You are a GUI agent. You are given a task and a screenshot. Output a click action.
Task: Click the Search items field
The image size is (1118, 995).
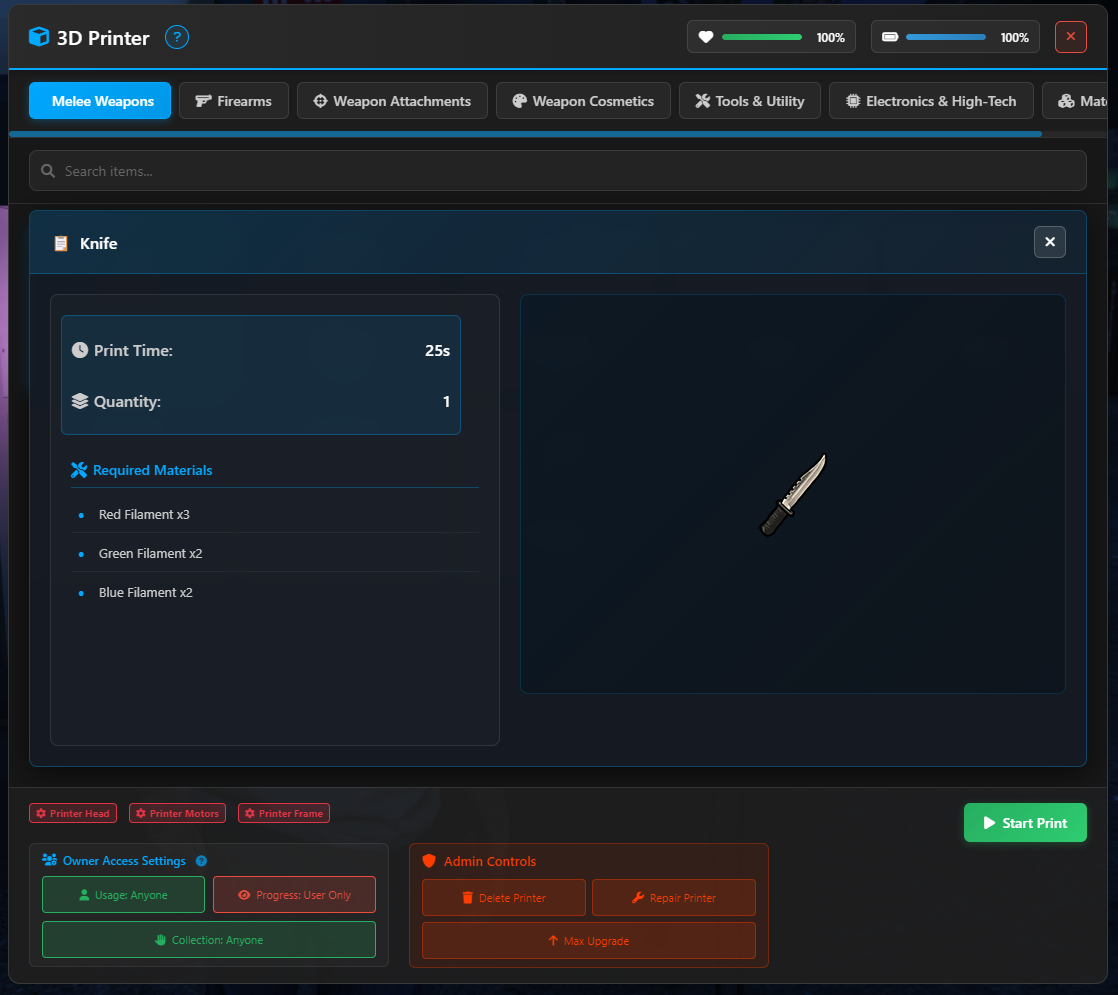coord(558,170)
